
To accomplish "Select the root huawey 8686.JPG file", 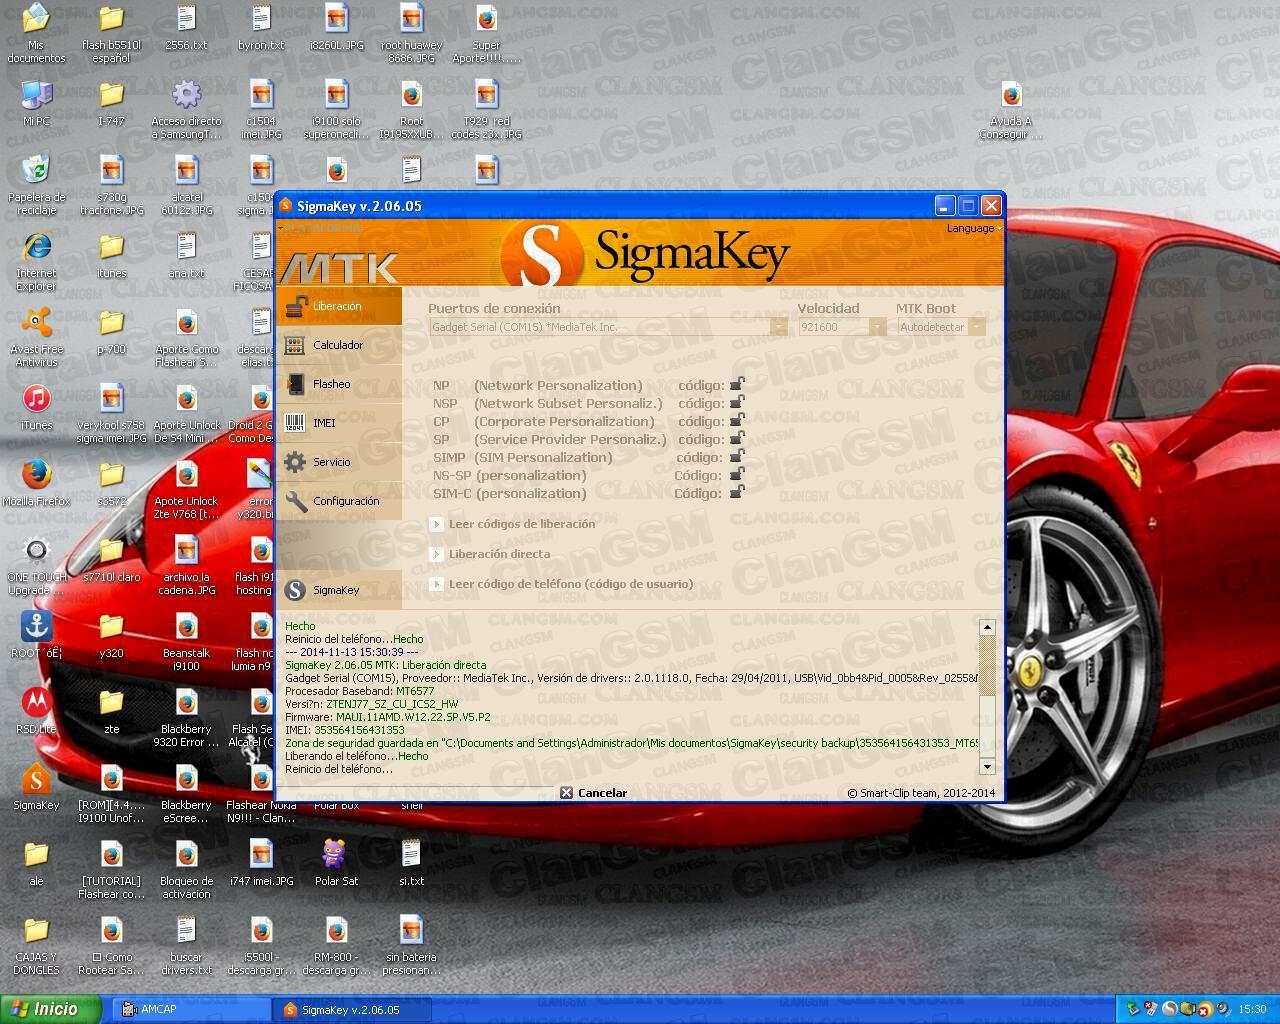I will pyautogui.click(x=411, y=33).
